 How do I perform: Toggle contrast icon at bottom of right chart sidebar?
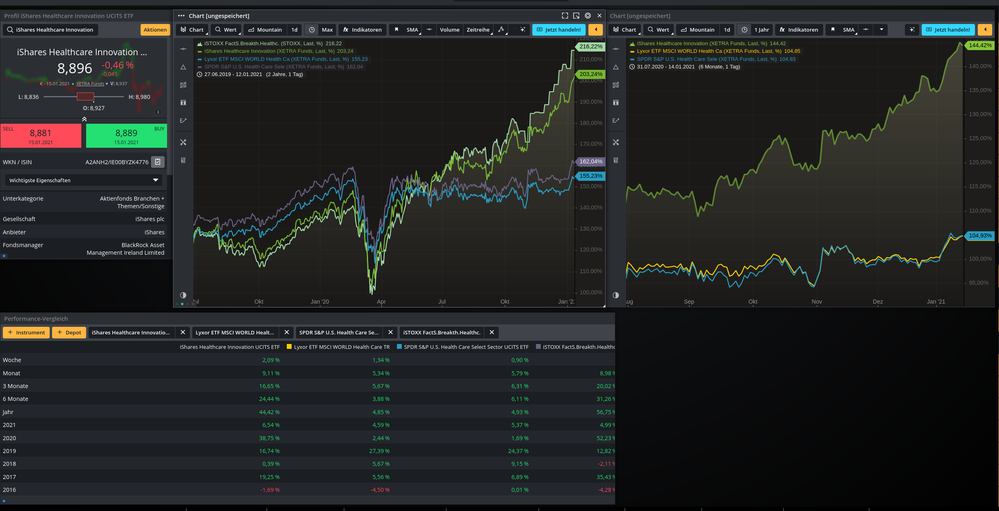point(615,295)
